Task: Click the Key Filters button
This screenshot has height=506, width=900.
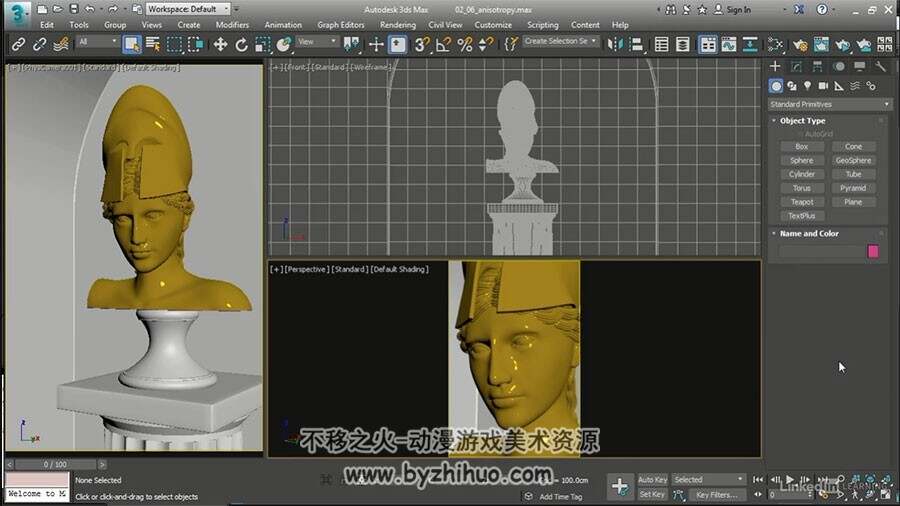Action: (716, 495)
